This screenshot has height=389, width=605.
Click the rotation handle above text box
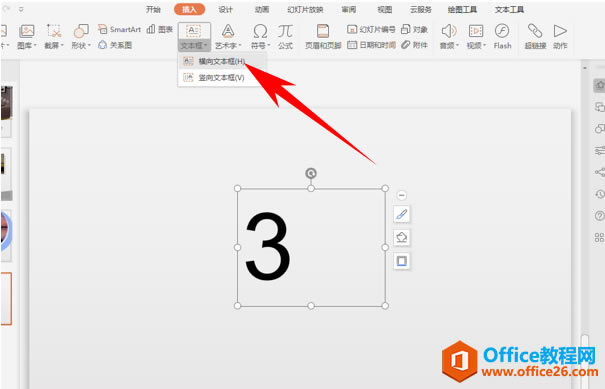click(311, 173)
